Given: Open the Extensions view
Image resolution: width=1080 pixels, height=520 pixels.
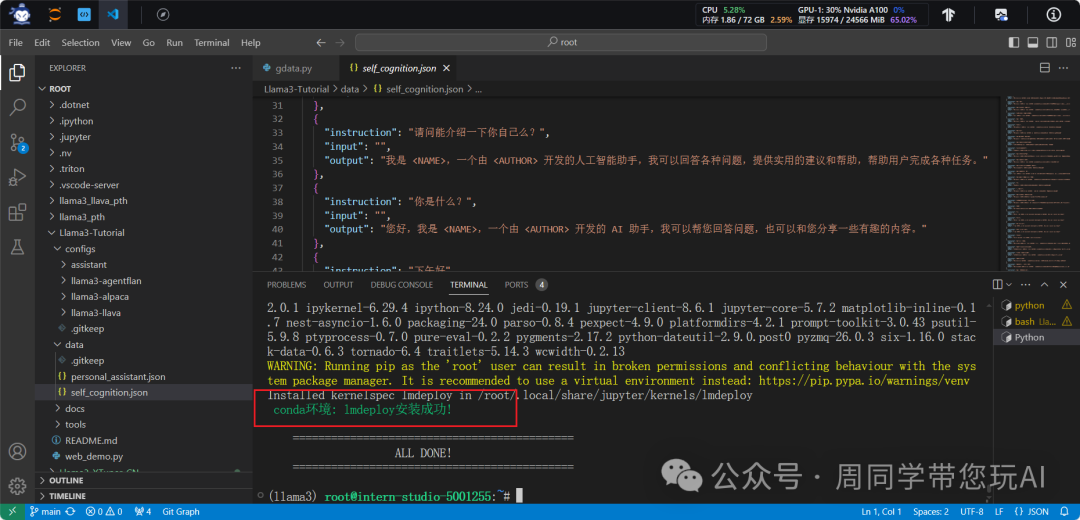Looking at the screenshot, I should [17, 213].
